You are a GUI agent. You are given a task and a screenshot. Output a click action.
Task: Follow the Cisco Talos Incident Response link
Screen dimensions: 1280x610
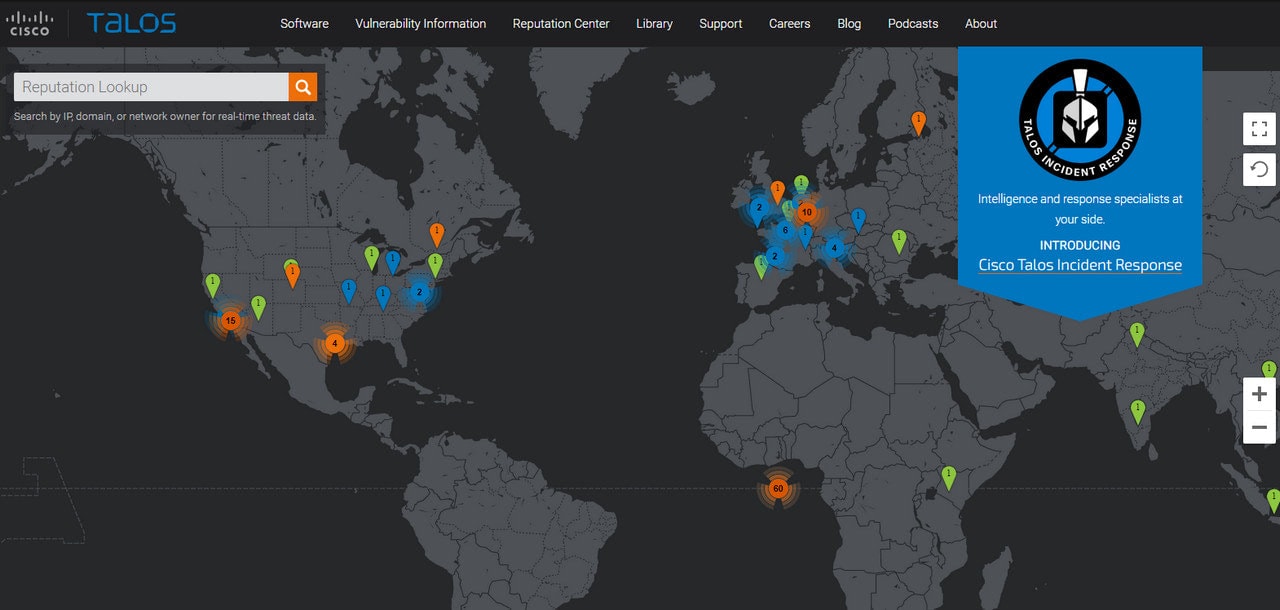(1080, 265)
